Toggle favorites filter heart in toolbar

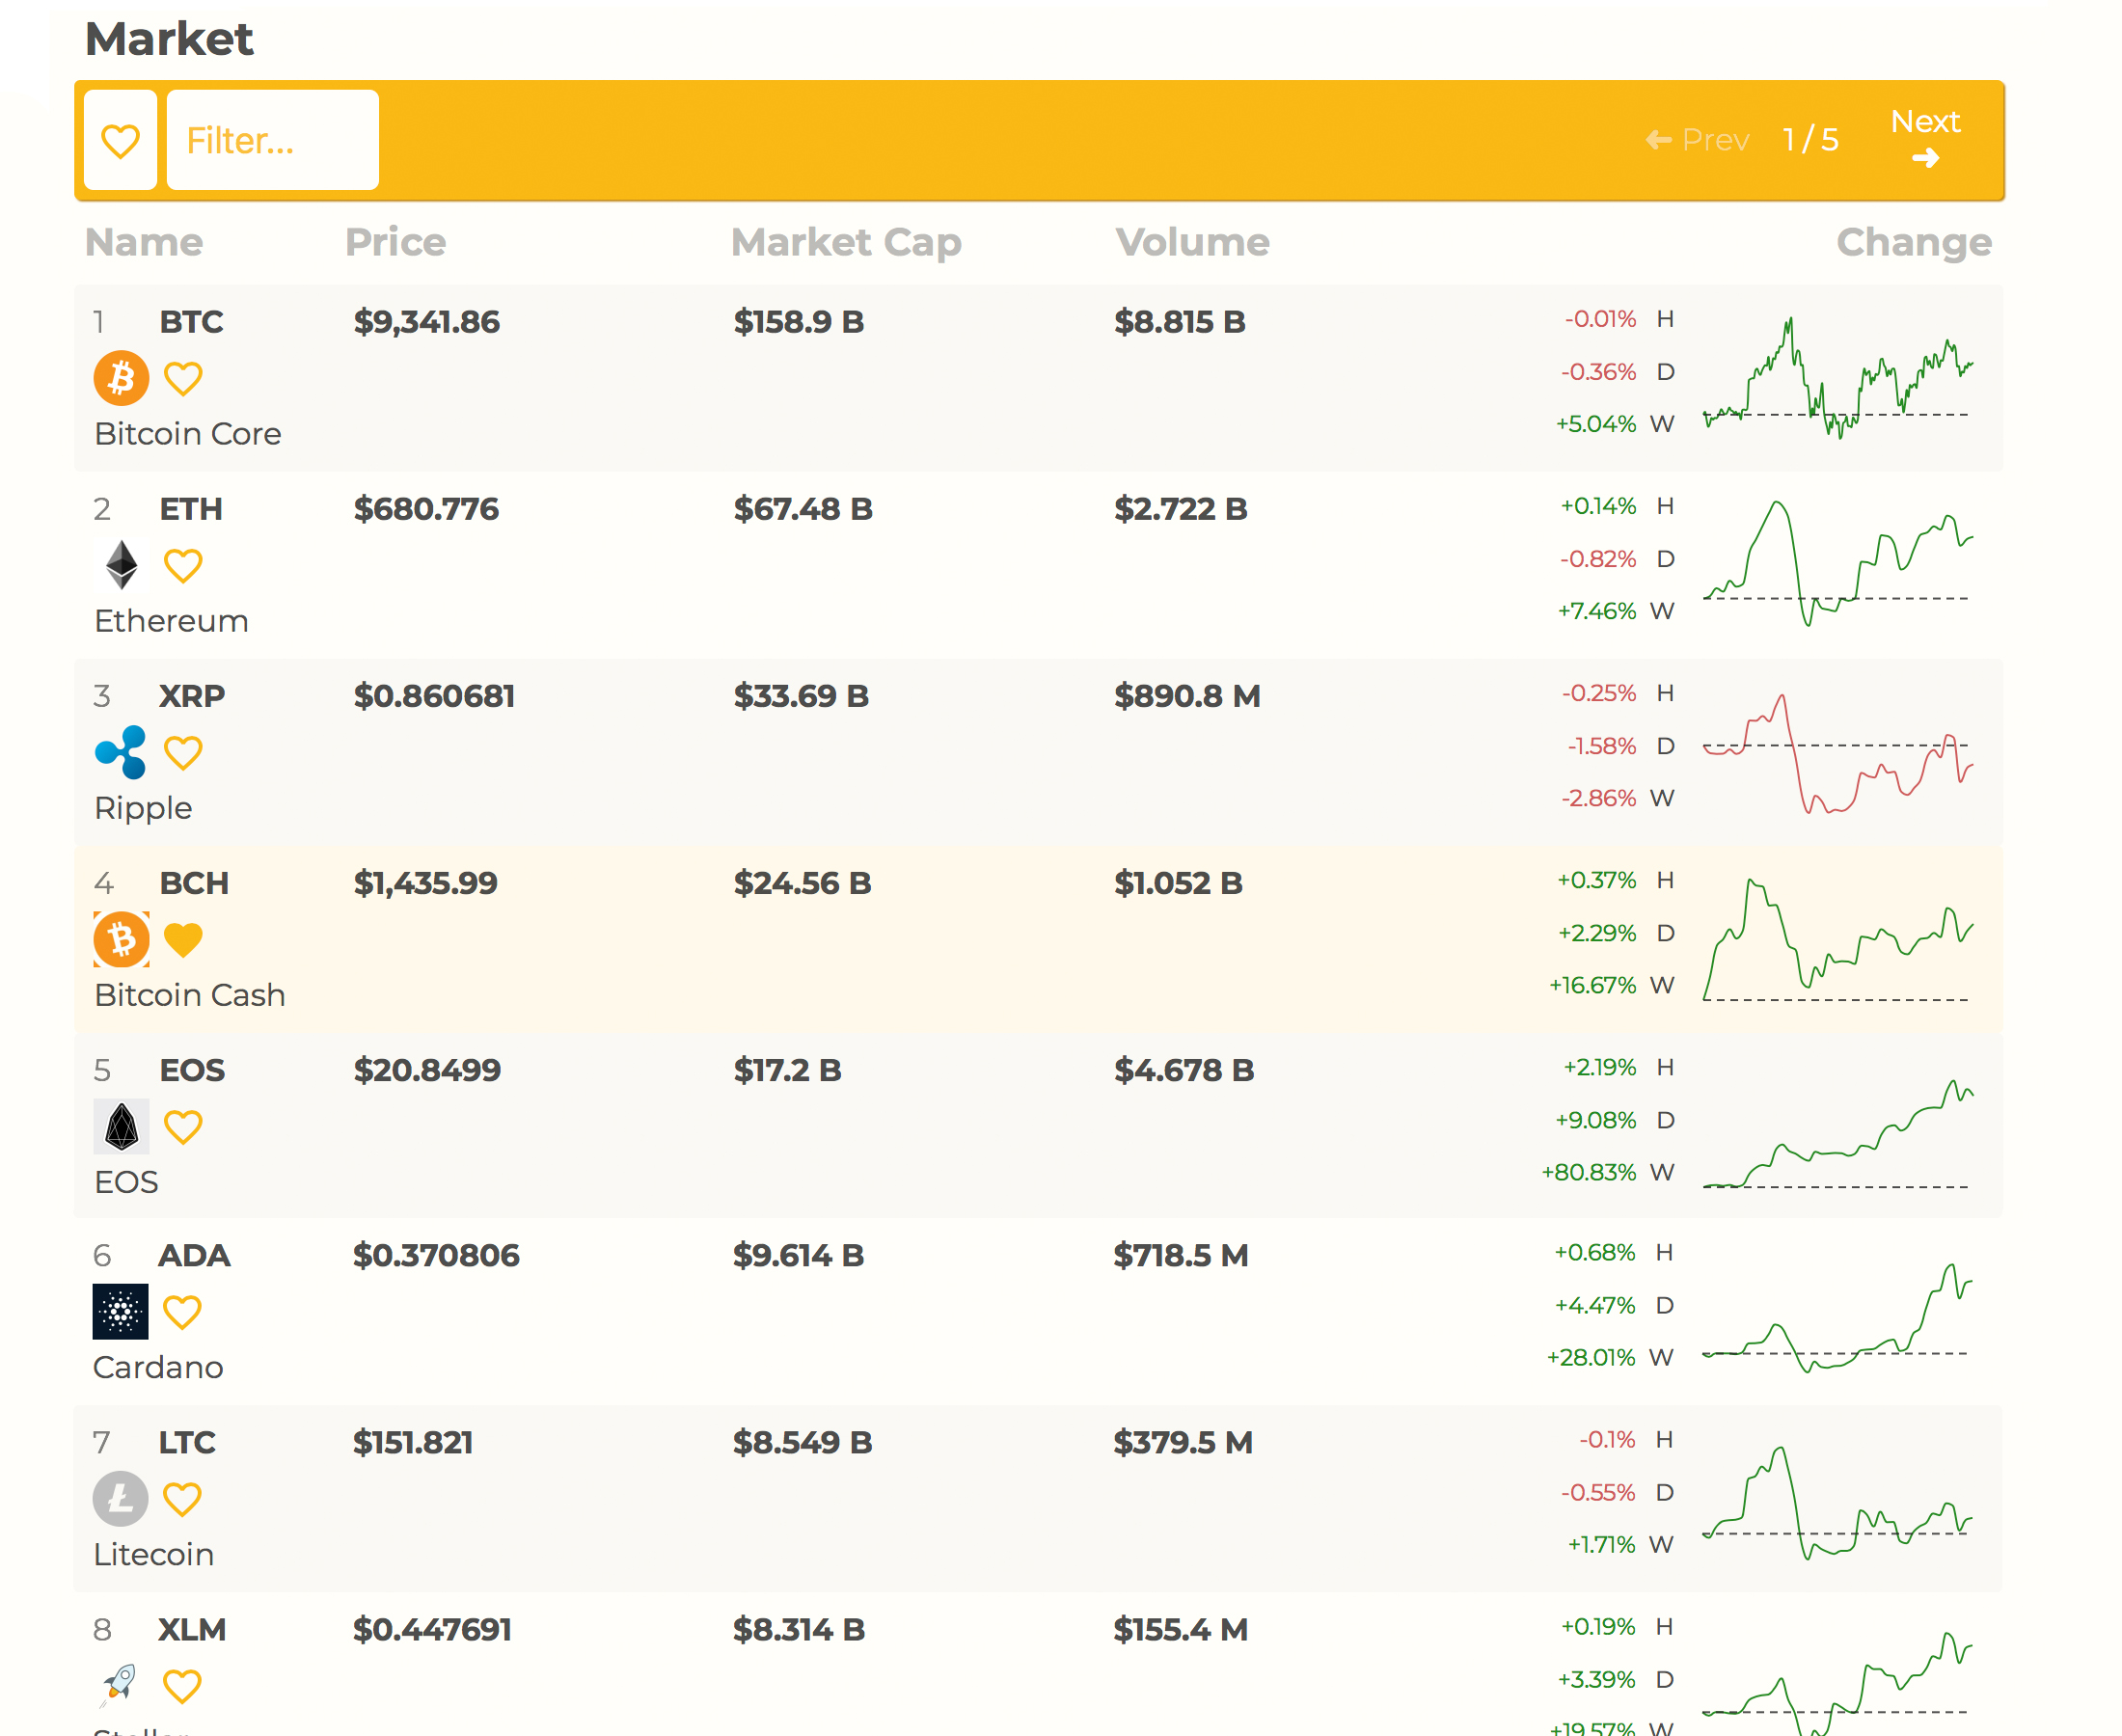coord(120,140)
